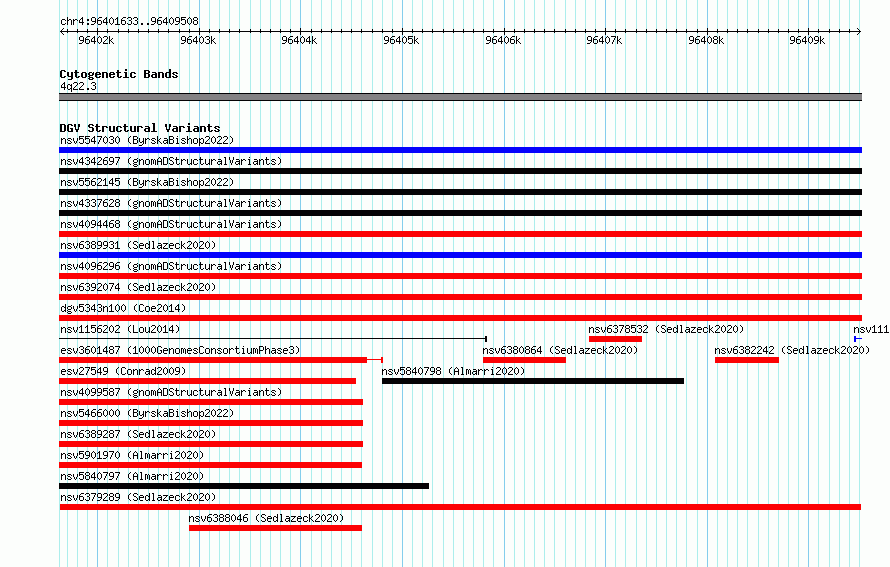890x567 pixels.
Task: Open the nsv4342697 (gnomADStructuralVariants) label
Action: 171,161
